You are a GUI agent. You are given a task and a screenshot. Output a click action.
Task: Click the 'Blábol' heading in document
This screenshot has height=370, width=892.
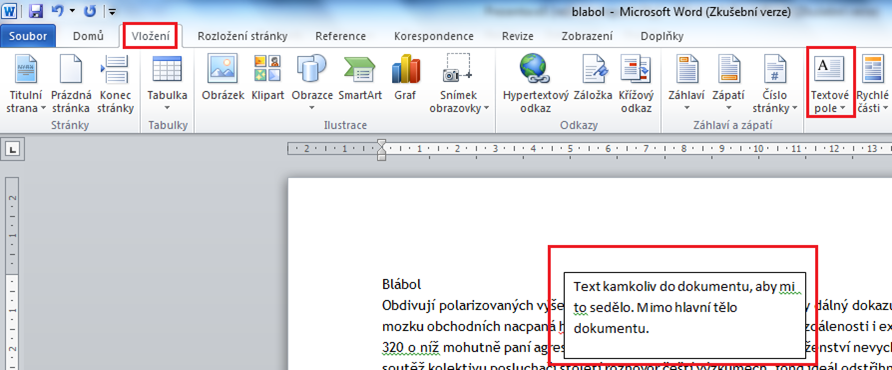tap(402, 283)
